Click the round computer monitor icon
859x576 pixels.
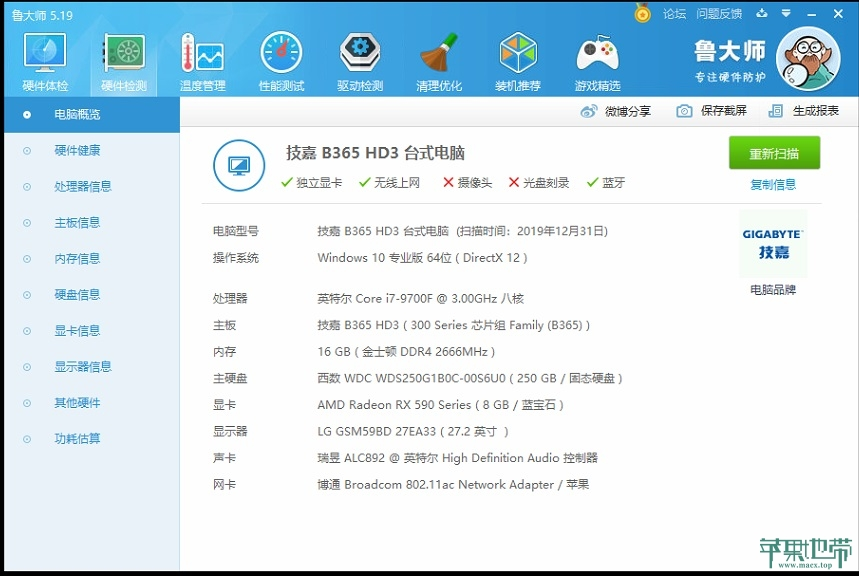239,165
